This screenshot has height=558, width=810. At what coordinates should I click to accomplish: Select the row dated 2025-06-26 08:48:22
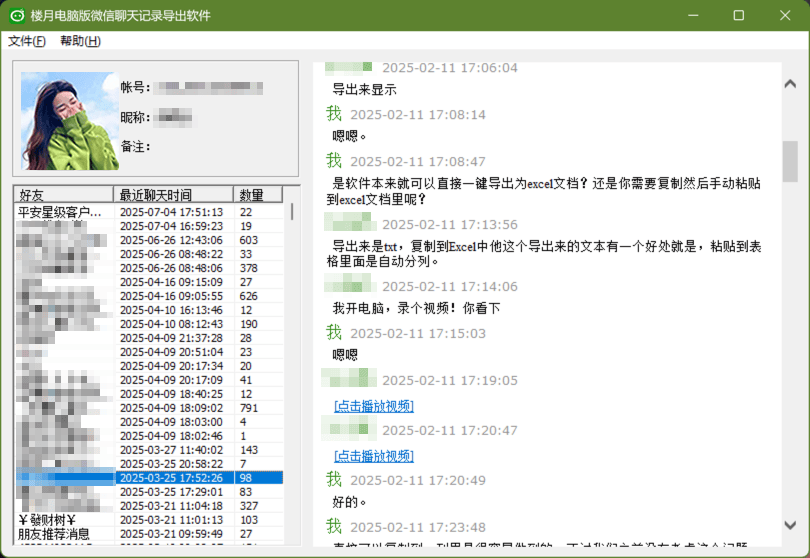coord(149,254)
